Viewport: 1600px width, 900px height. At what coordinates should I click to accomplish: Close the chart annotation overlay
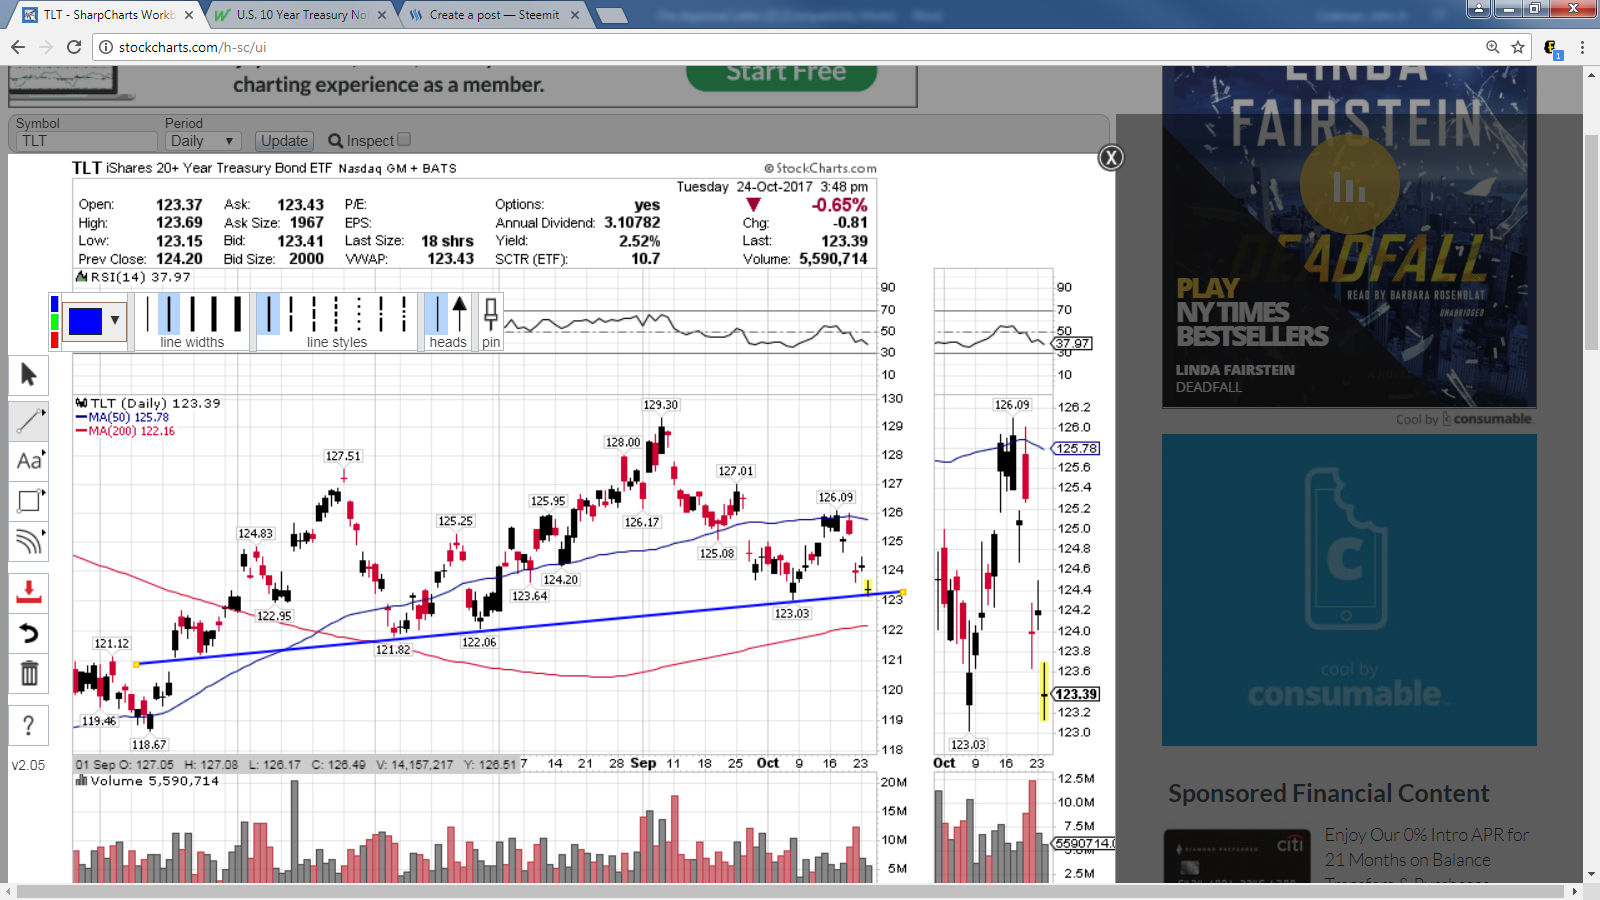1111,158
